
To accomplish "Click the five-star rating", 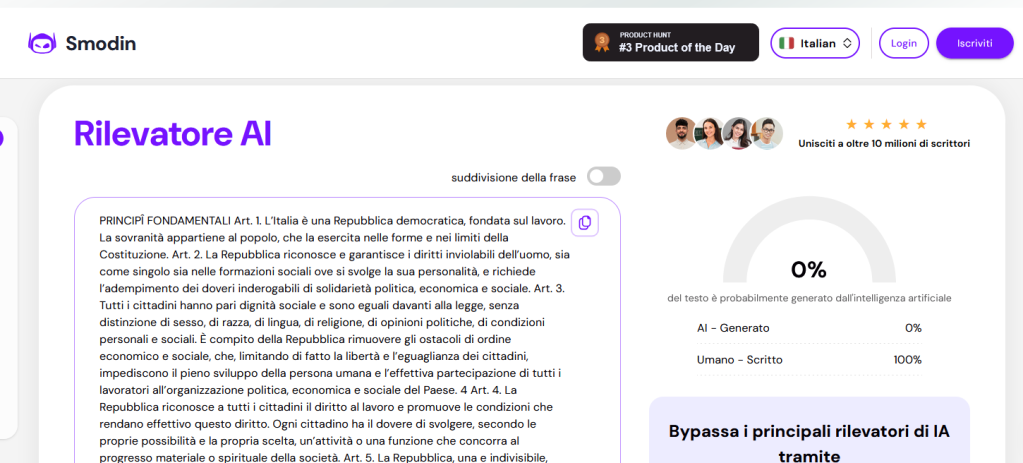I will tap(886, 124).
